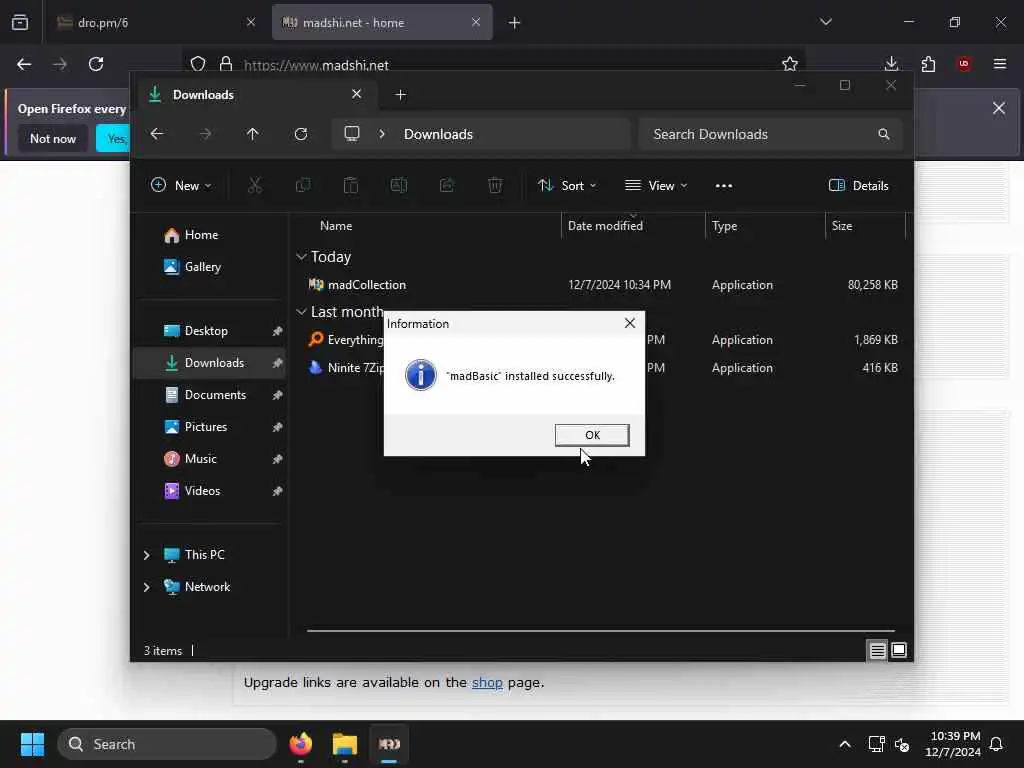Screen dimensions: 1024x768
Task: Click the Delete trash icon
Action: pos(495,185)
